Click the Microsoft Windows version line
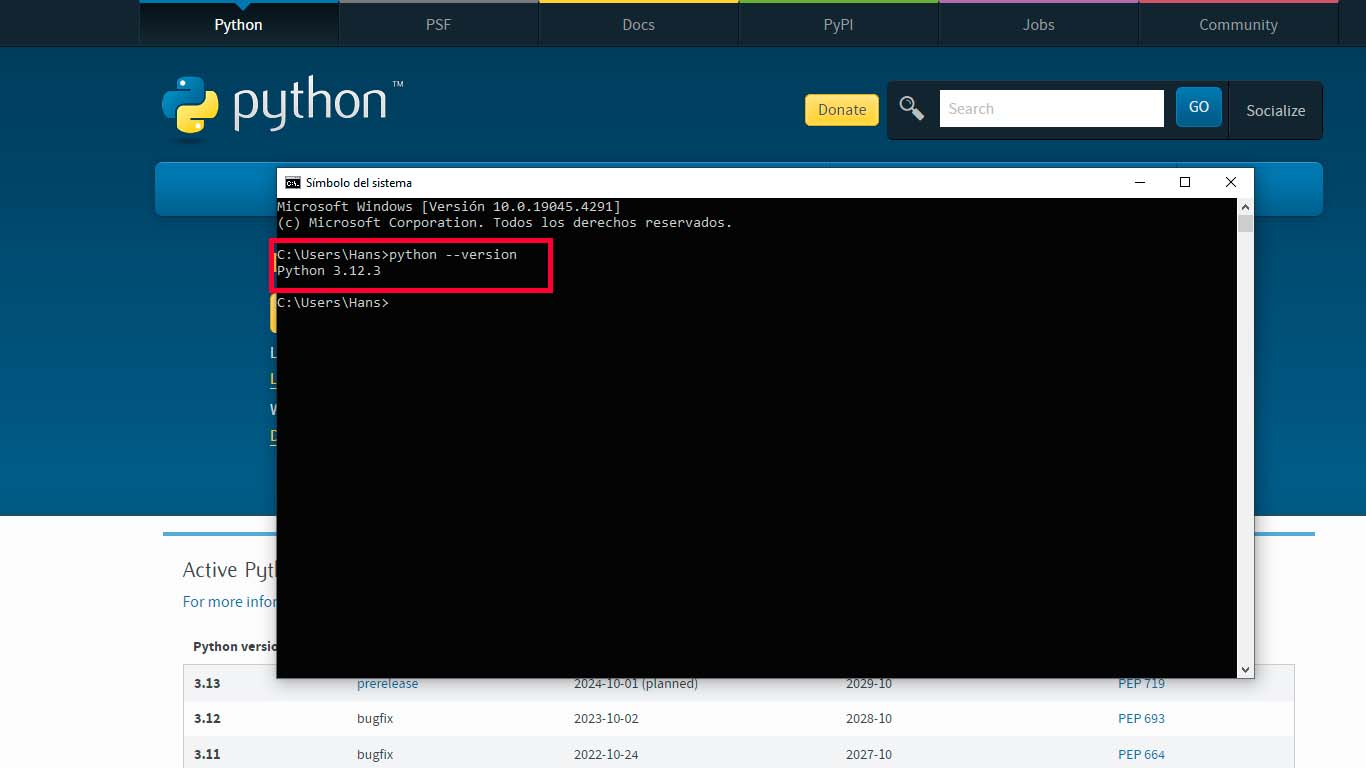 tap(449, 207)
